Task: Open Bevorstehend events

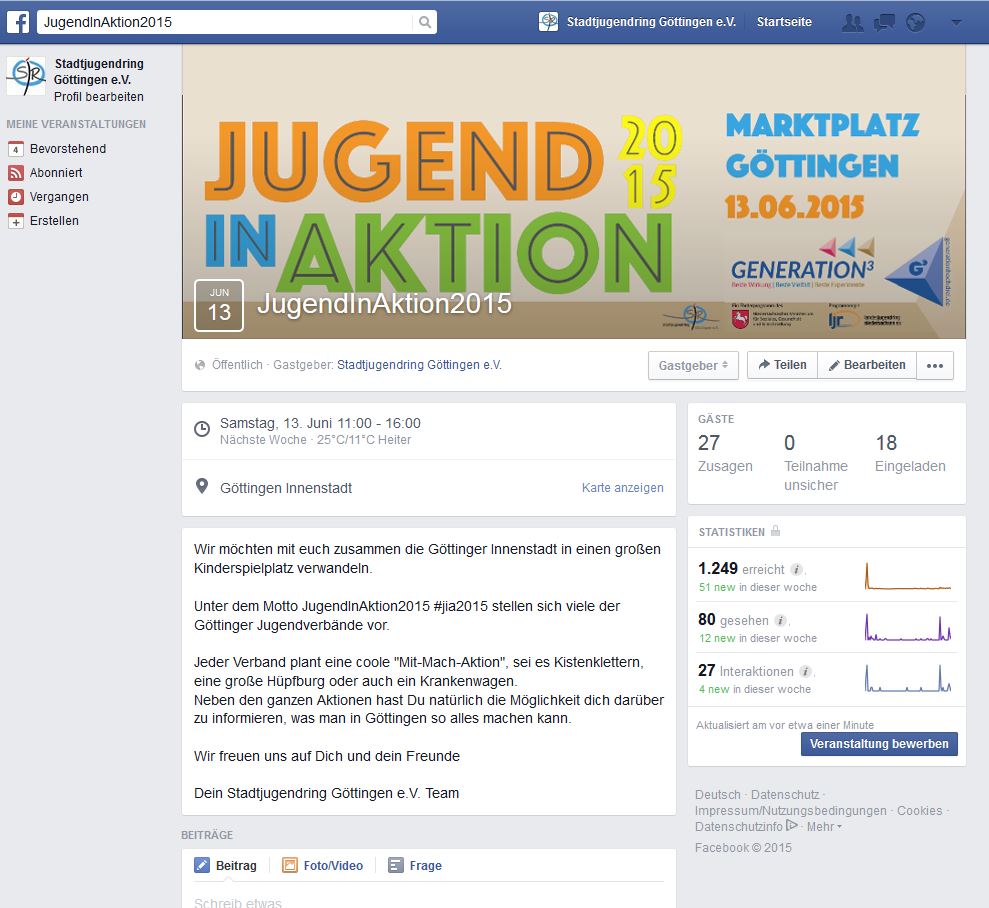Action: coord(68,149)
